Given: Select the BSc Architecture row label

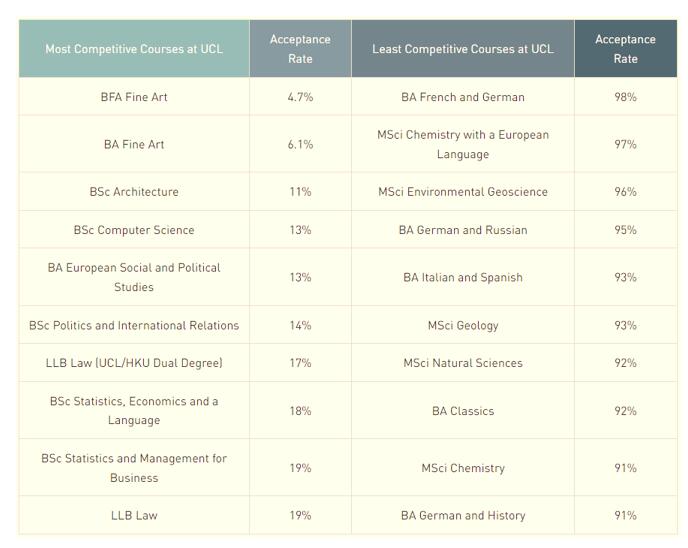Looking at the screenshot, I should pos(134,192).
